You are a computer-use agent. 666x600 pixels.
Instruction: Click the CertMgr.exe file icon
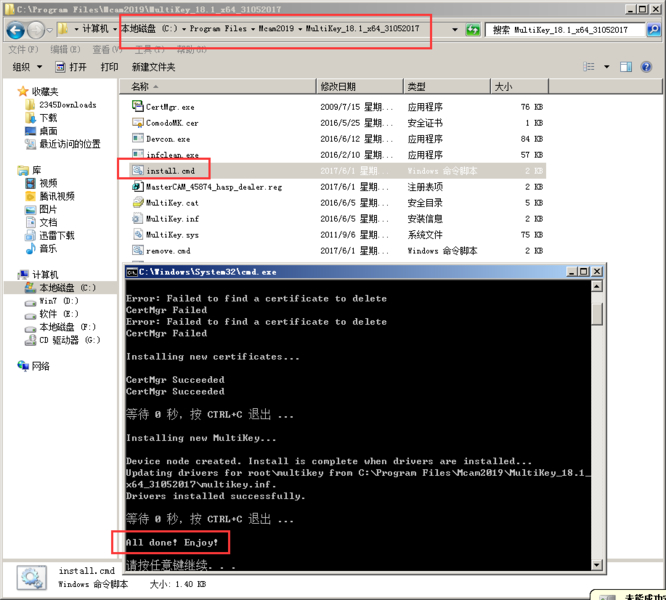click(x=138, y=106)
